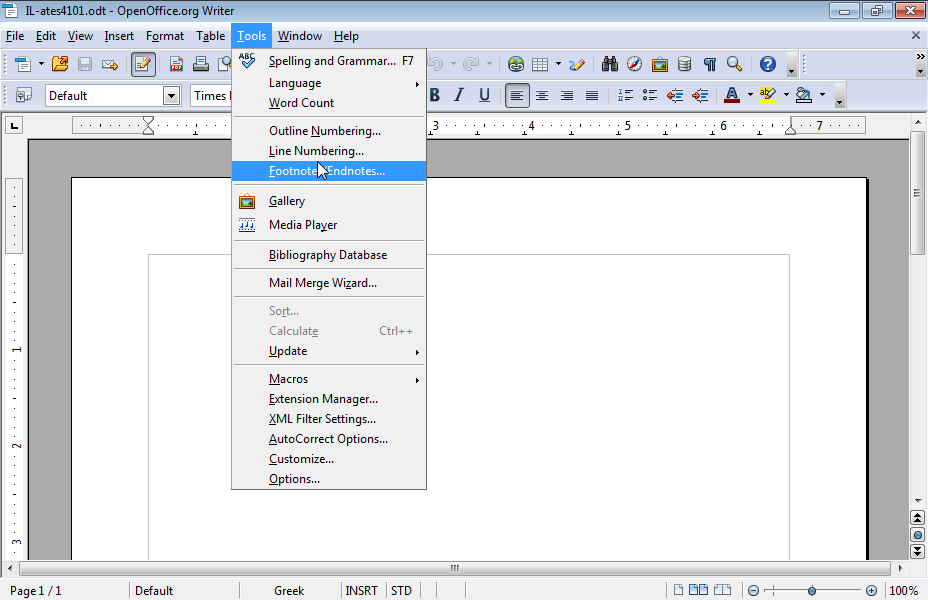Expand the New document dropdown arrow
The height and width of the screenshot is (600, 928).
(41, 64)
